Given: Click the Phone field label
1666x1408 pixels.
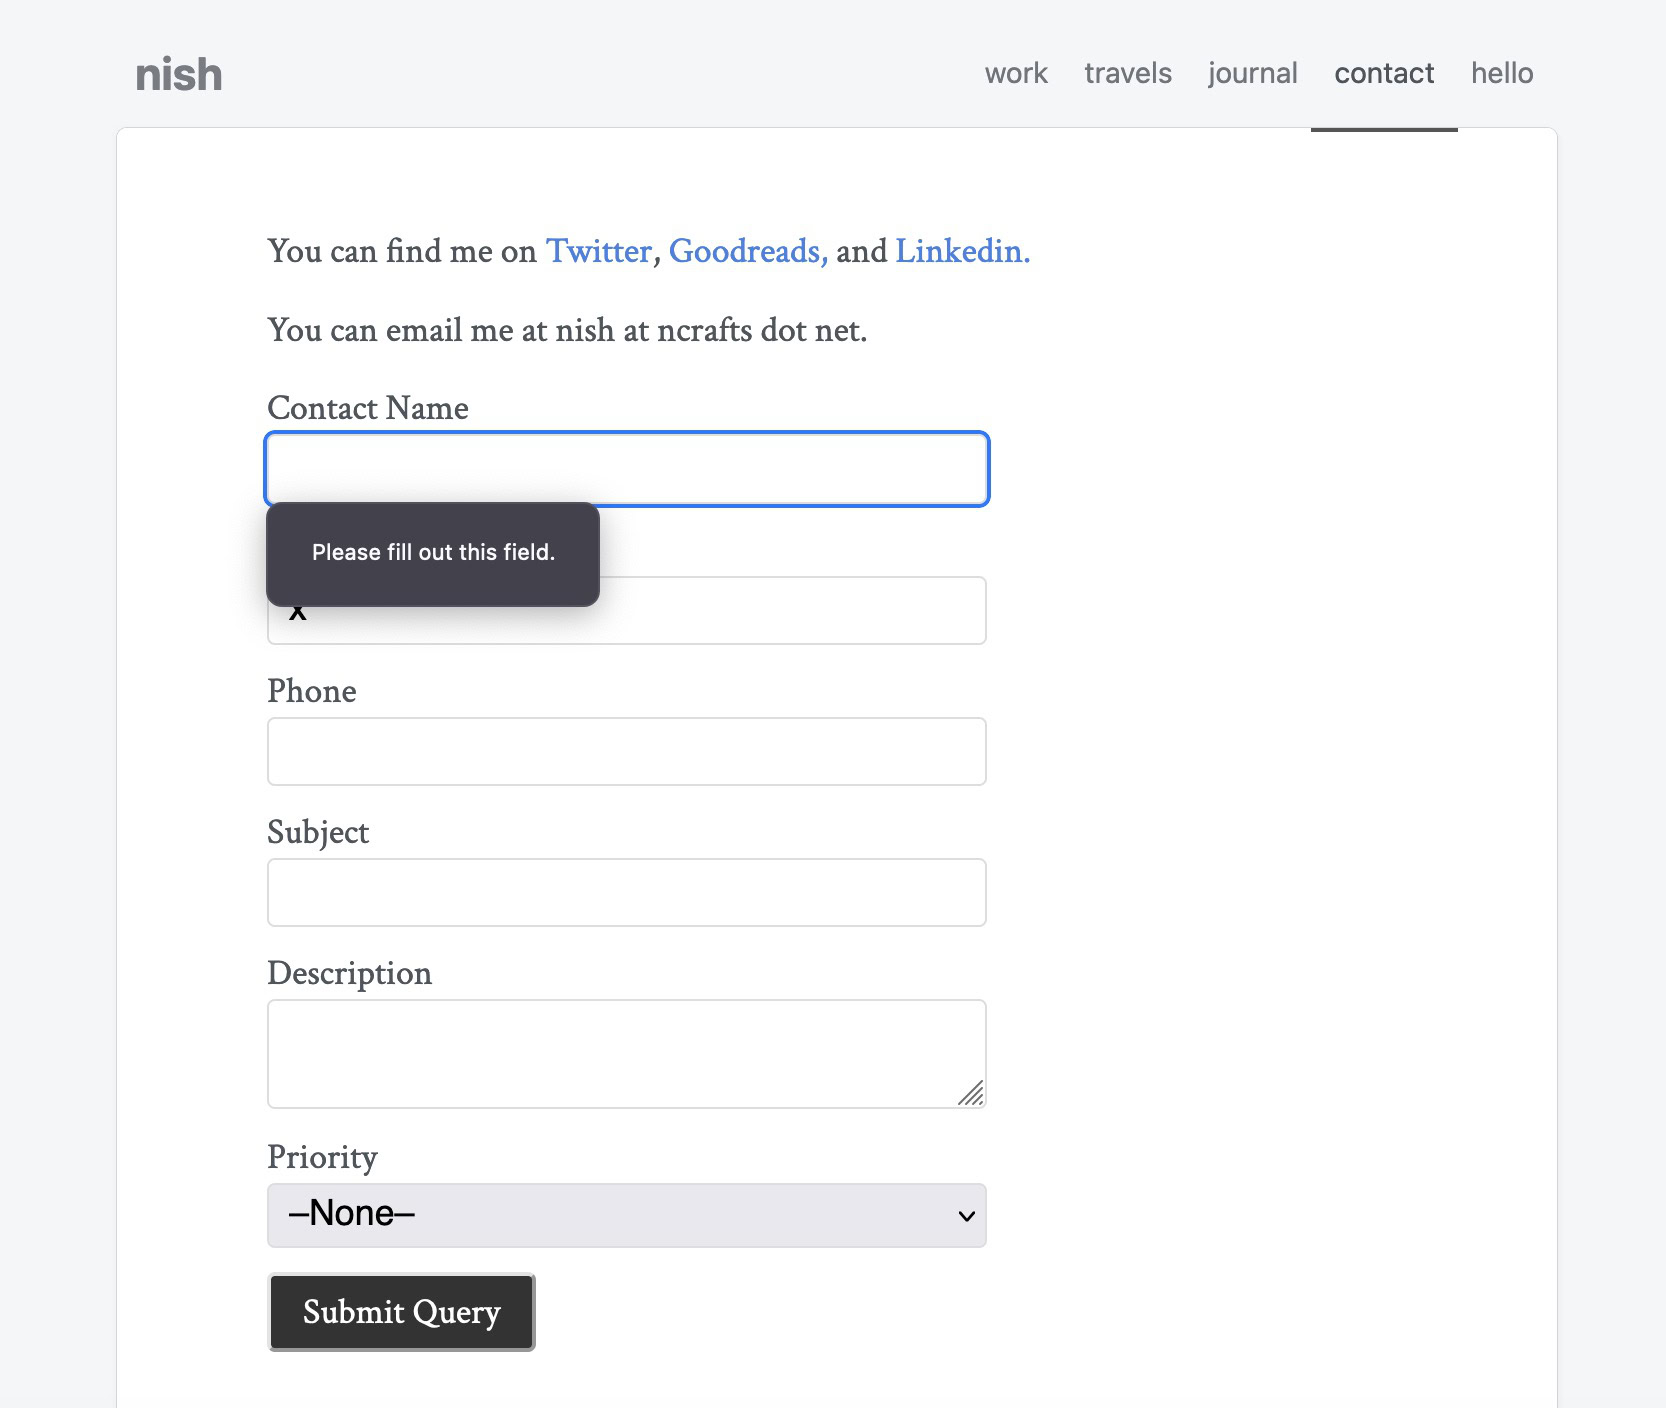Looking at the screenshot, I should 312,691.
